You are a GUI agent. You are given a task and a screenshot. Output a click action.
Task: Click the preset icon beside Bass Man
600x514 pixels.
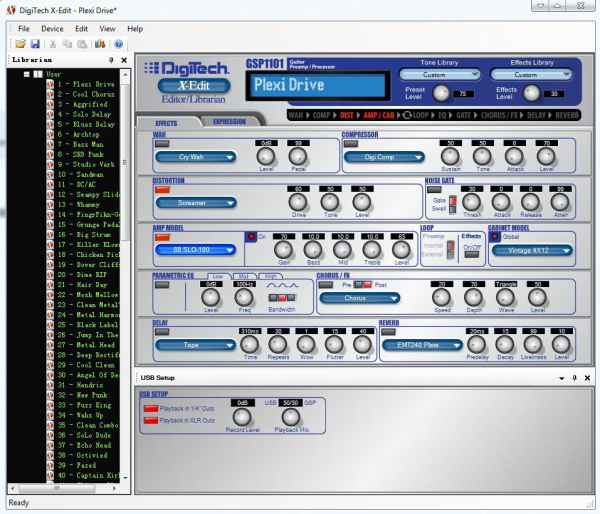point(50,144)
